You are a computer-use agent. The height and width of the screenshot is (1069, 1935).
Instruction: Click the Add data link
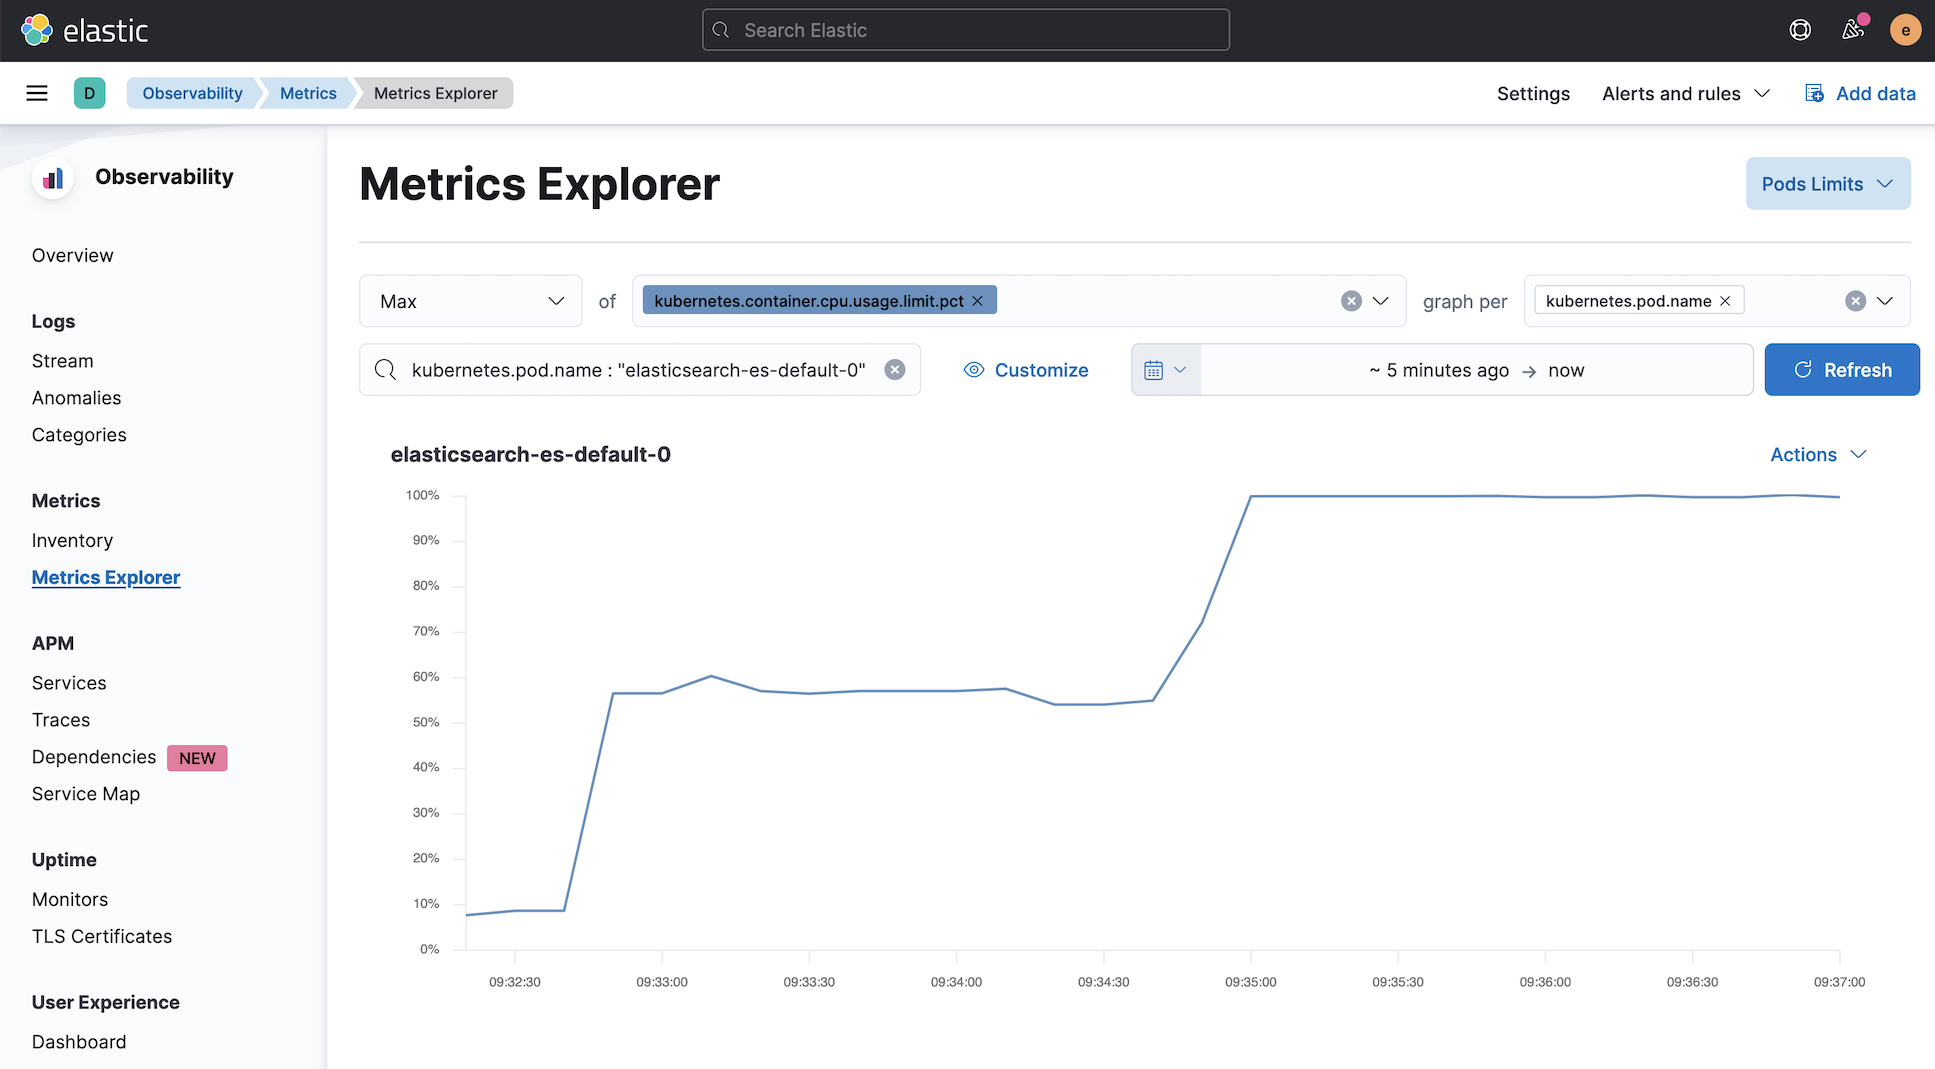coord(1860,94)
